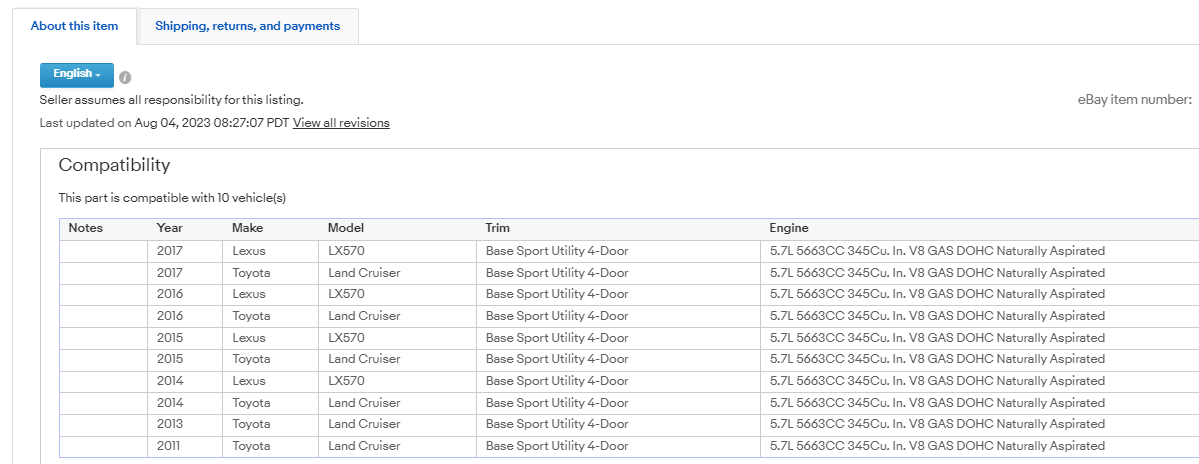Click the Year column header
Screen dimensions: 1199x464
170,228
